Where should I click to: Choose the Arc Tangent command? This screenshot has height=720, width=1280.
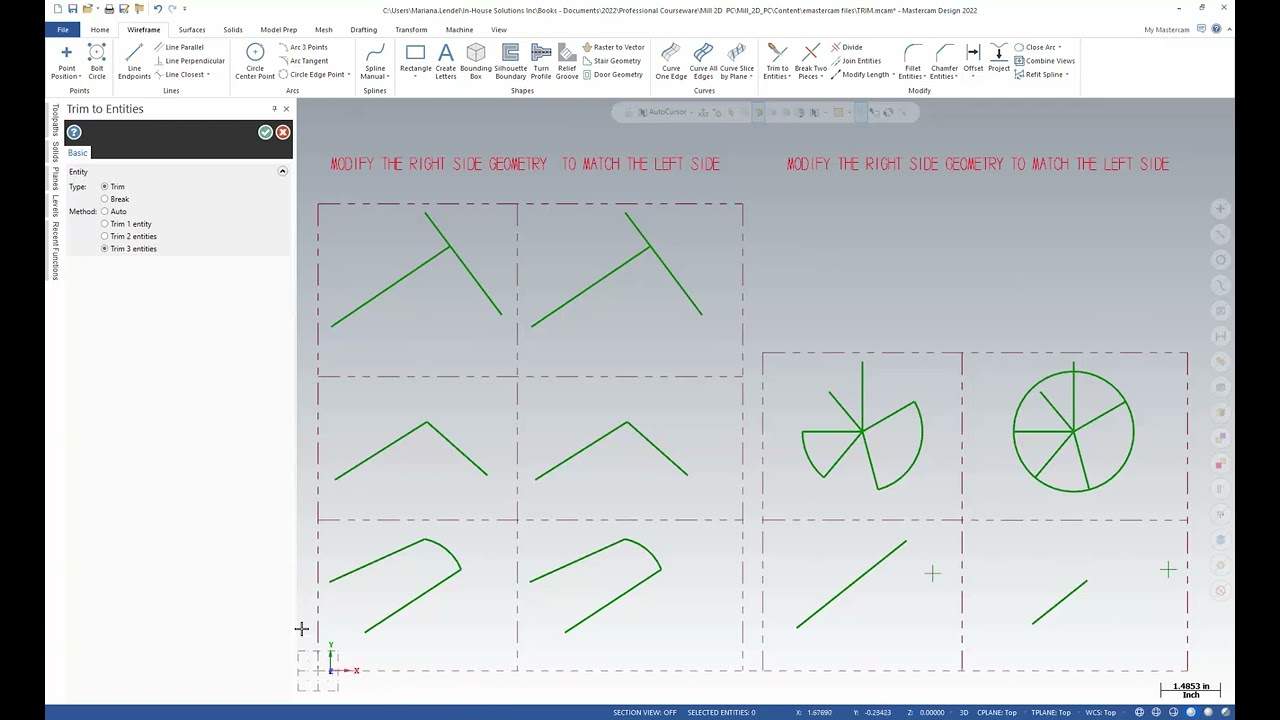coord(303,61)
